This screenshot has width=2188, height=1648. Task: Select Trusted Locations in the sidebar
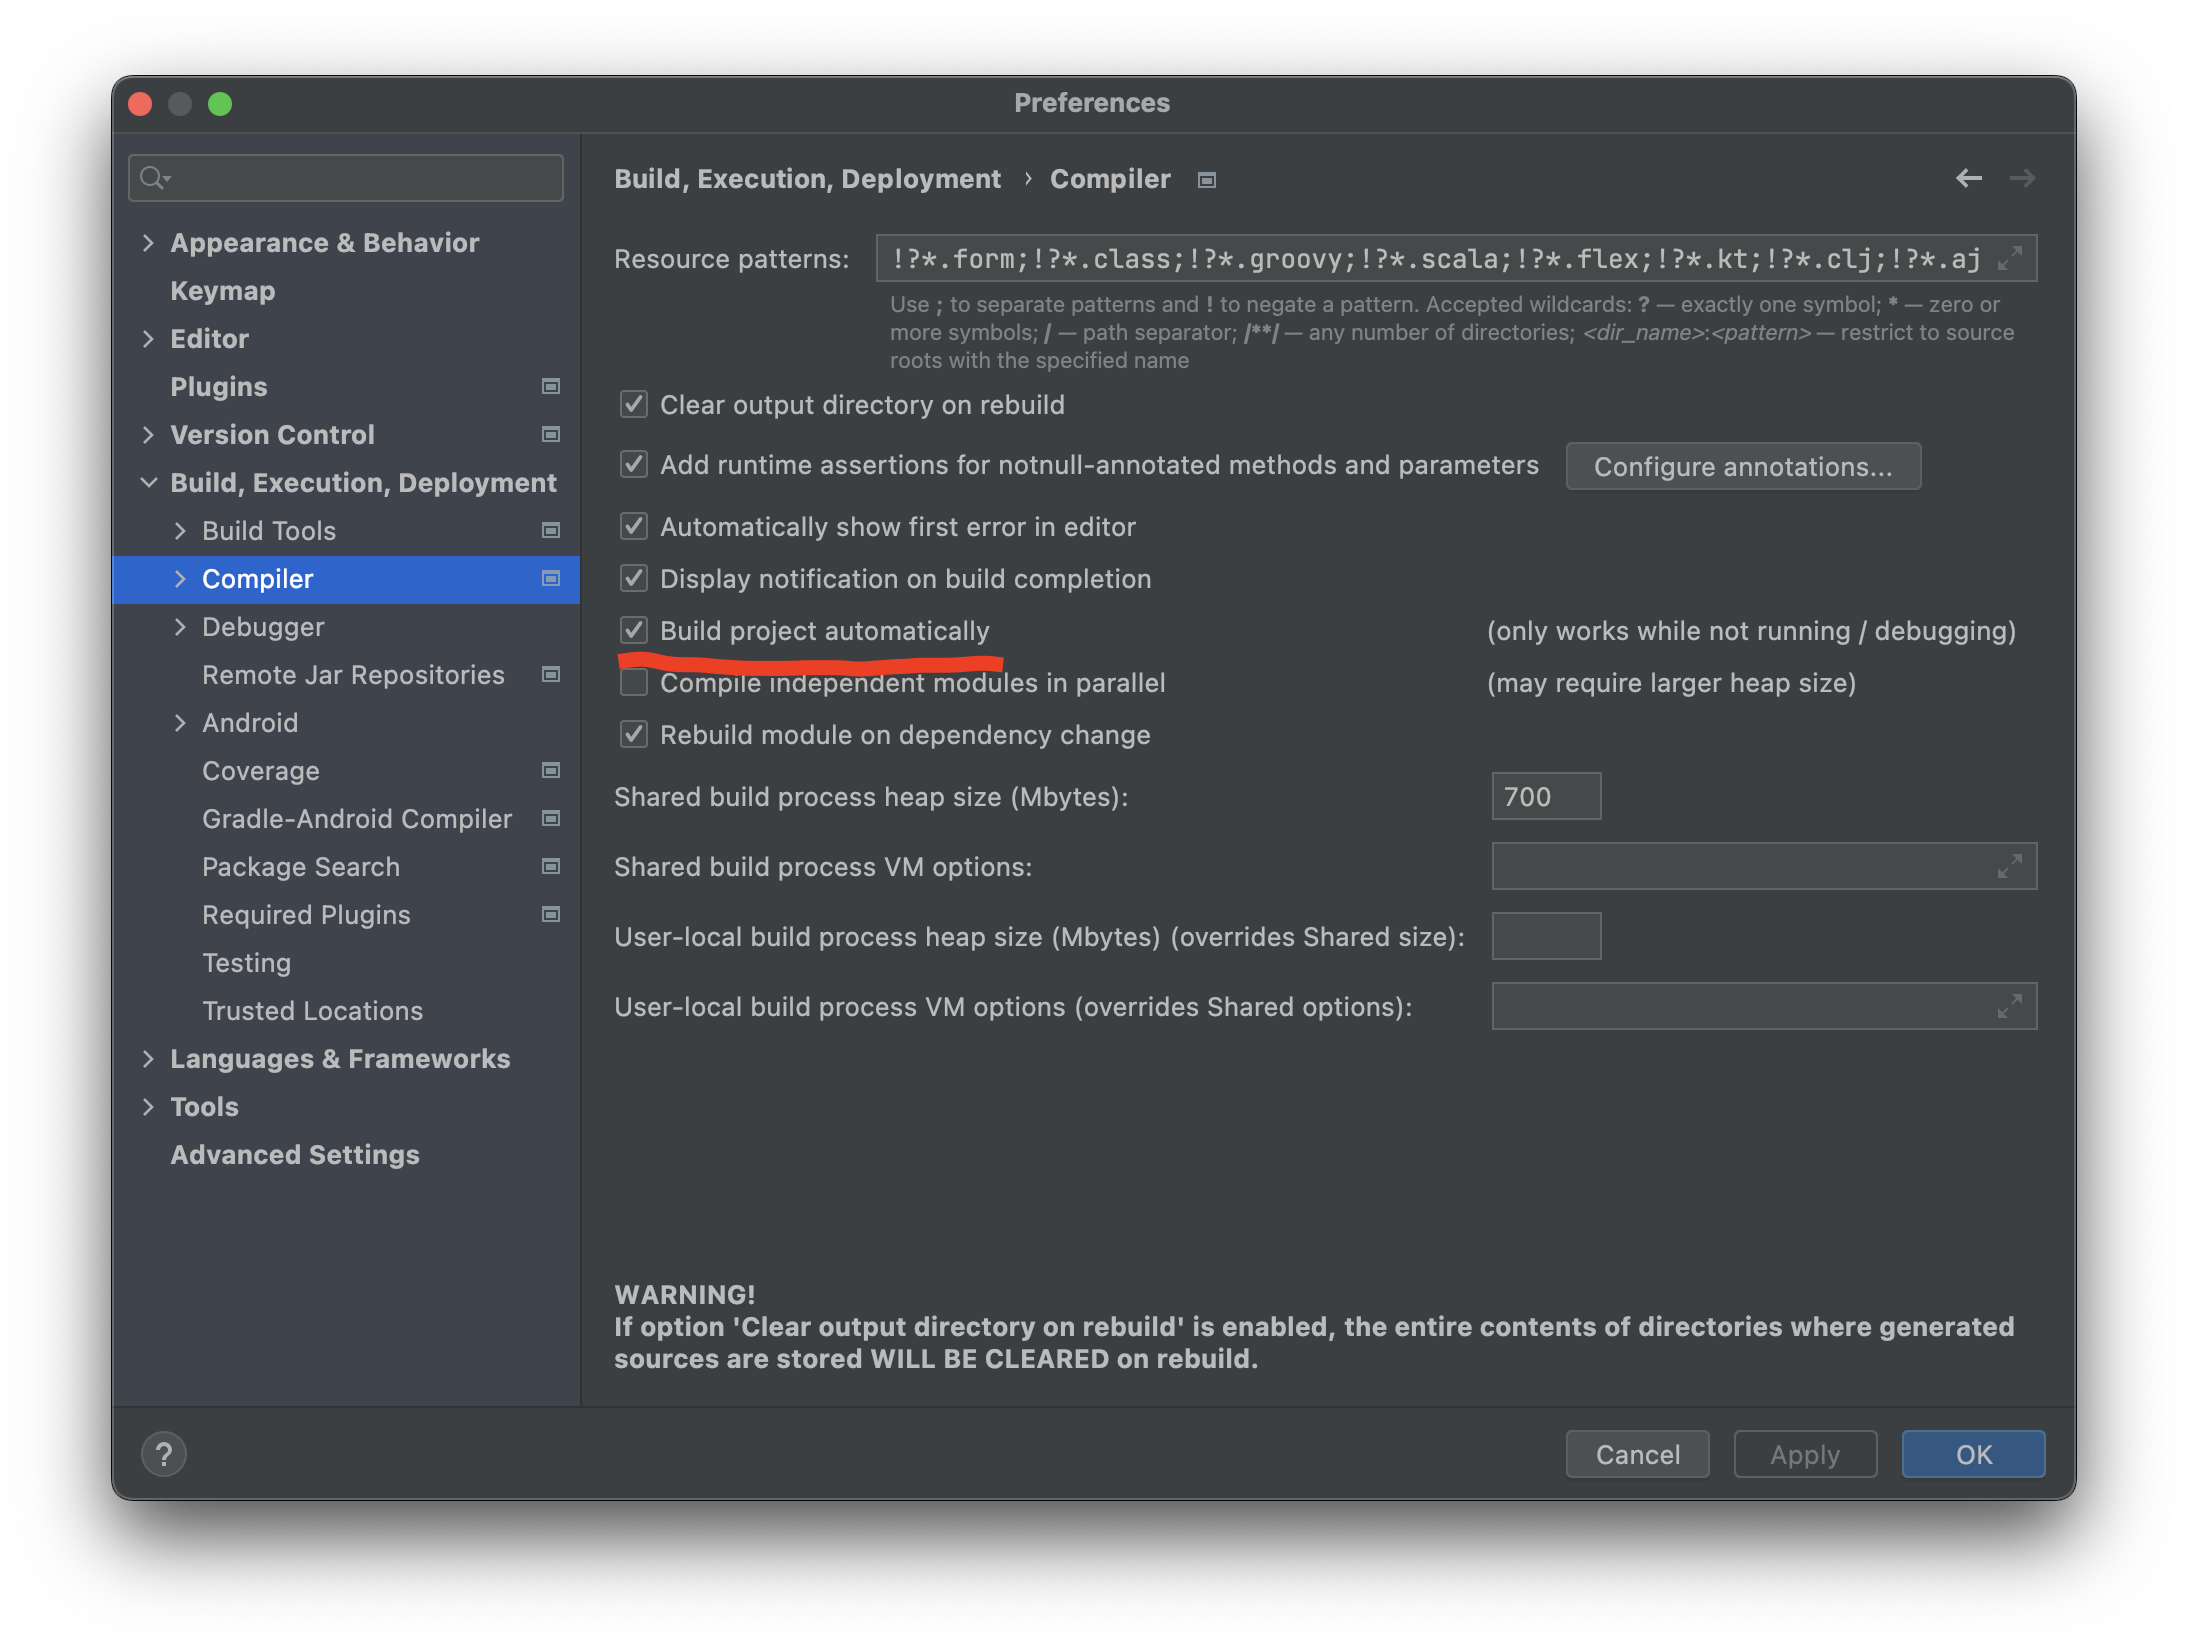click(x=312, y=1010)
